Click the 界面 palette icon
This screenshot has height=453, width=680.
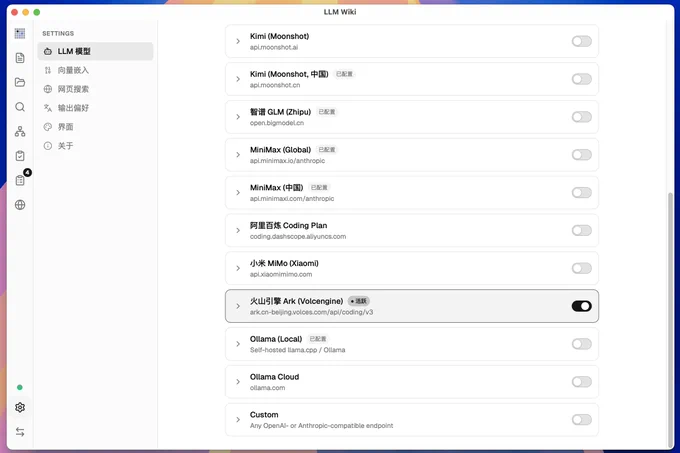48,127
